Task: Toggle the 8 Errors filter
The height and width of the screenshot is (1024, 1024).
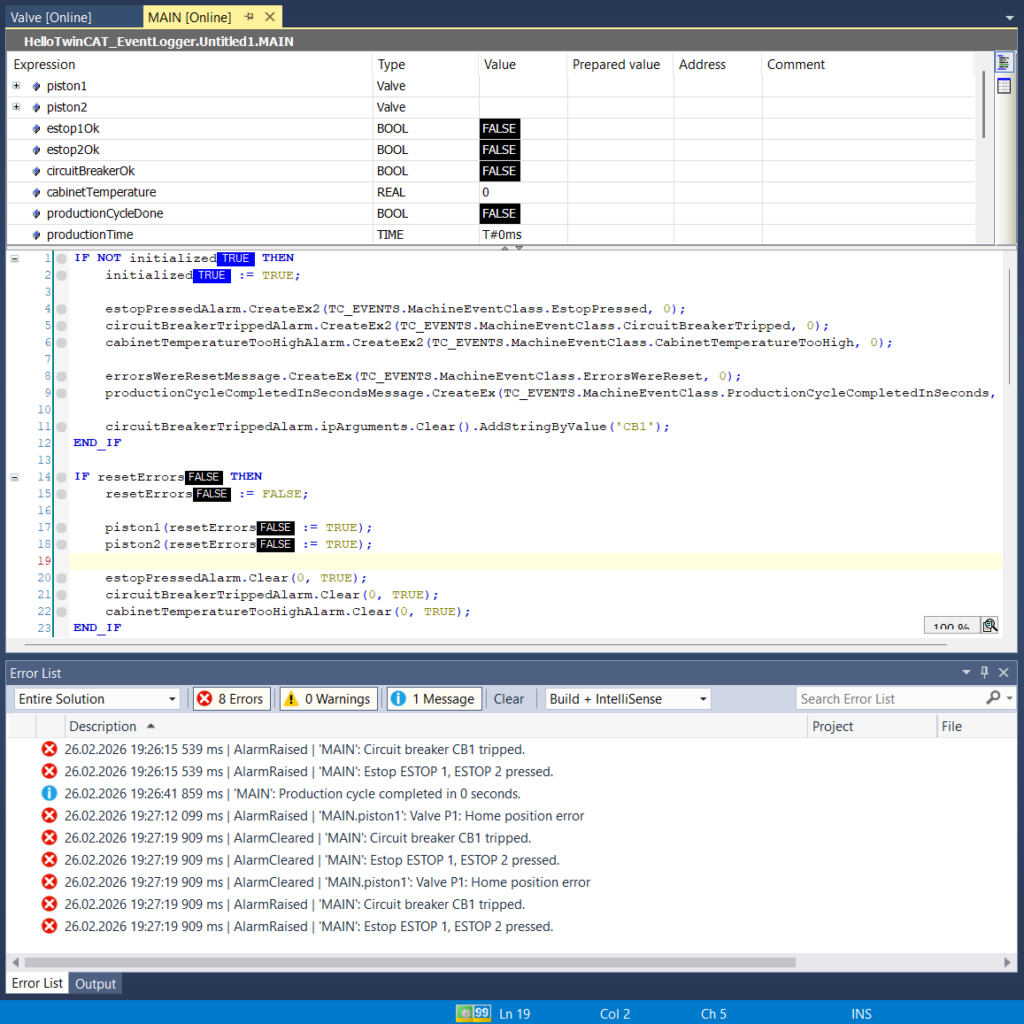Action: click(x=230, y=699)
